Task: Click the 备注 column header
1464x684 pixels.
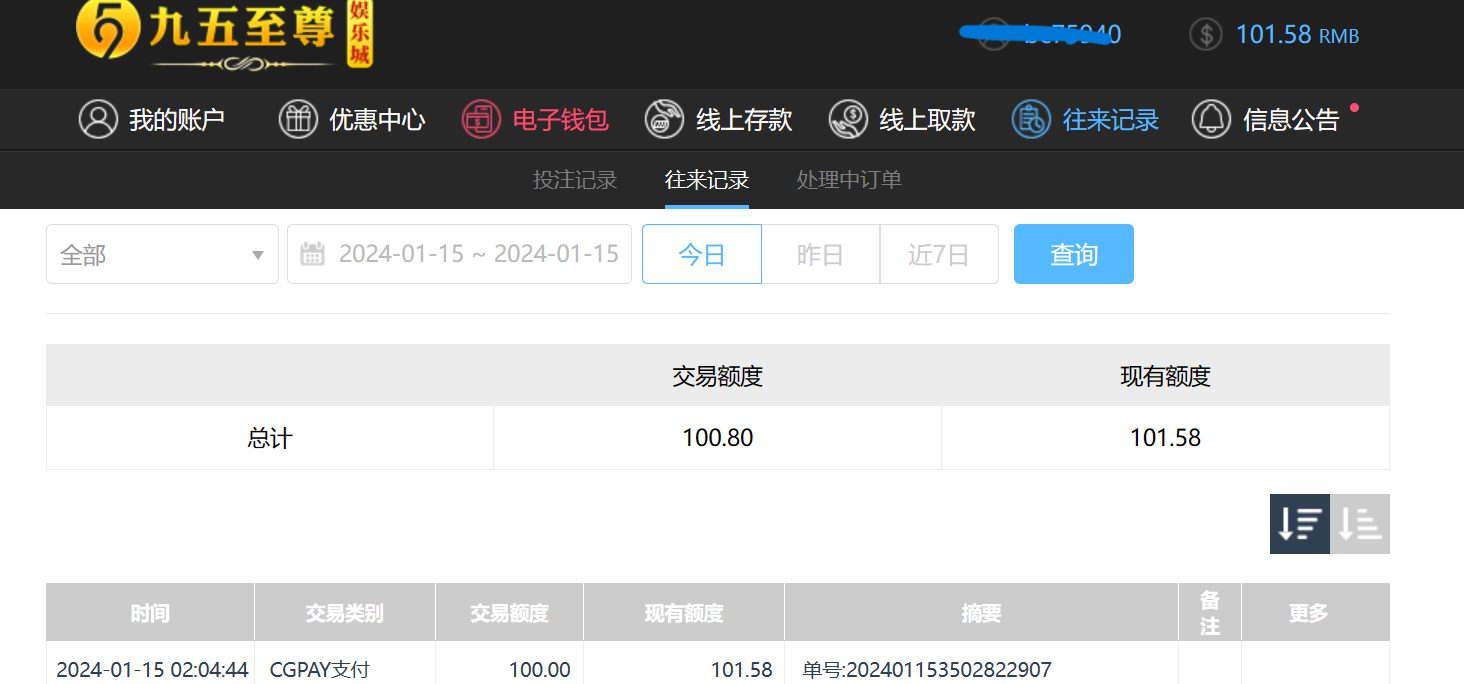Action: pos(1210,613)
